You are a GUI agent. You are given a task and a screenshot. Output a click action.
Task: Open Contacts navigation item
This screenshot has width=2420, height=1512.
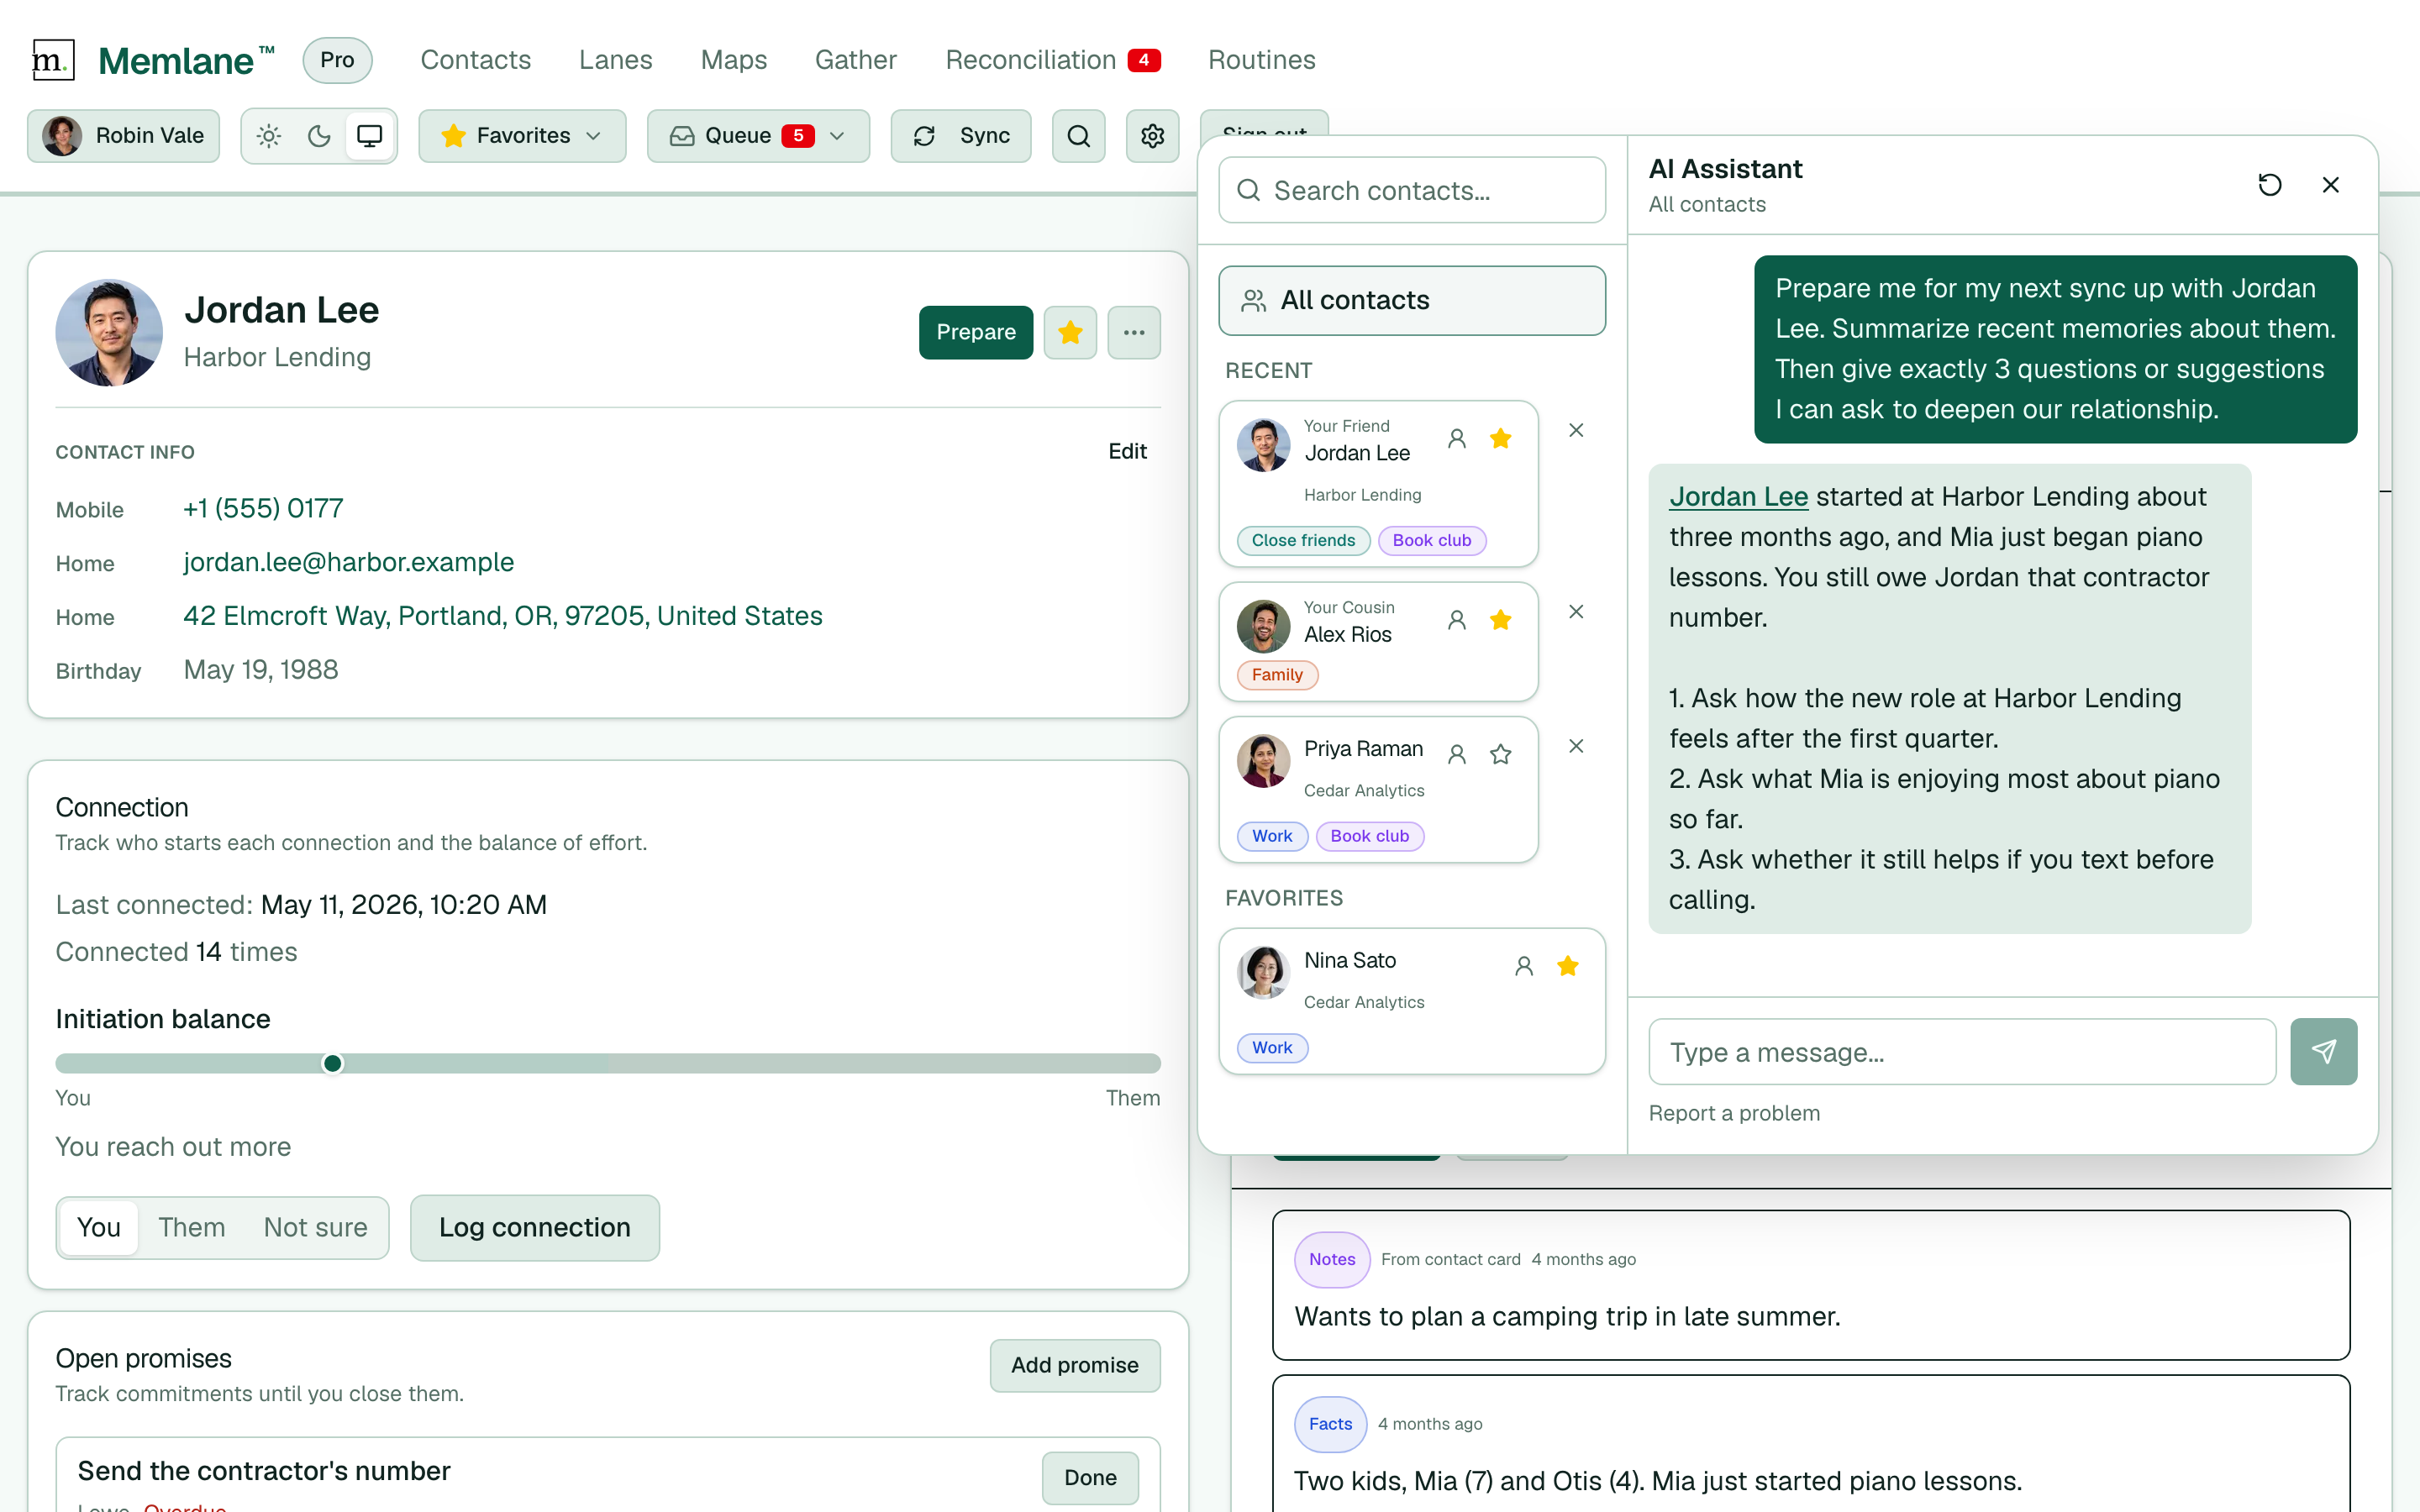(475, 60)
